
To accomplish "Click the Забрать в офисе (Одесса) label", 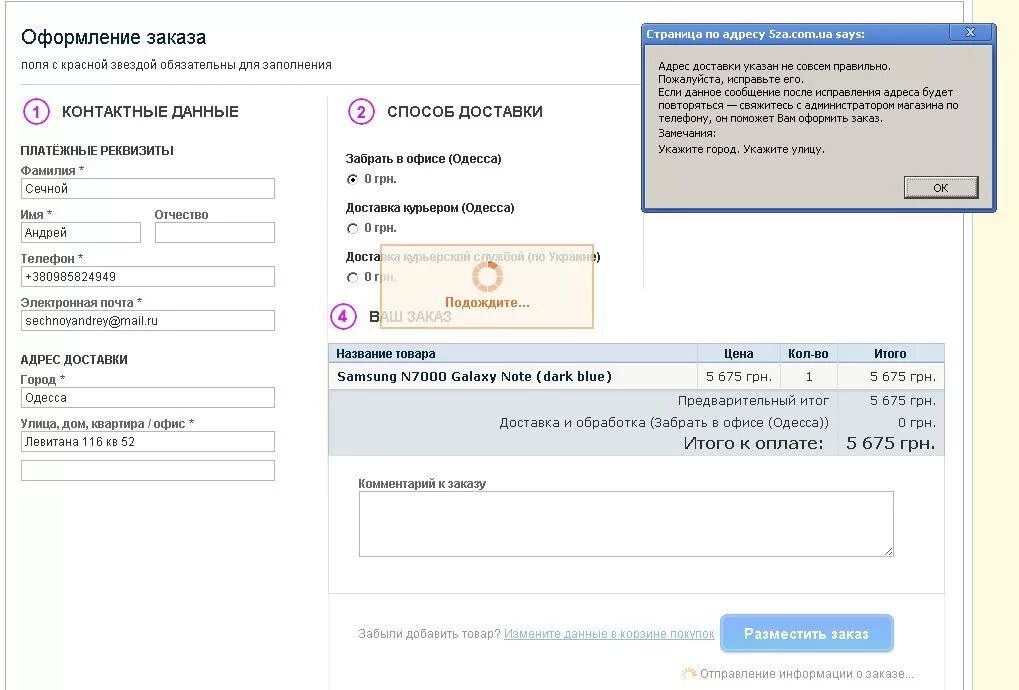I will click(x=423, y=159).
